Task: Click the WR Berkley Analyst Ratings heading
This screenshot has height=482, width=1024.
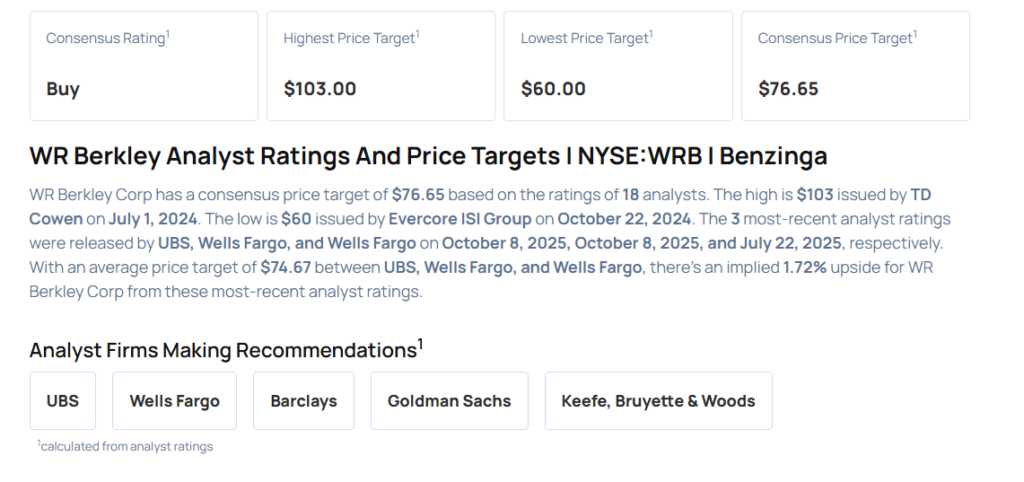Action: [x=428, y=157]
